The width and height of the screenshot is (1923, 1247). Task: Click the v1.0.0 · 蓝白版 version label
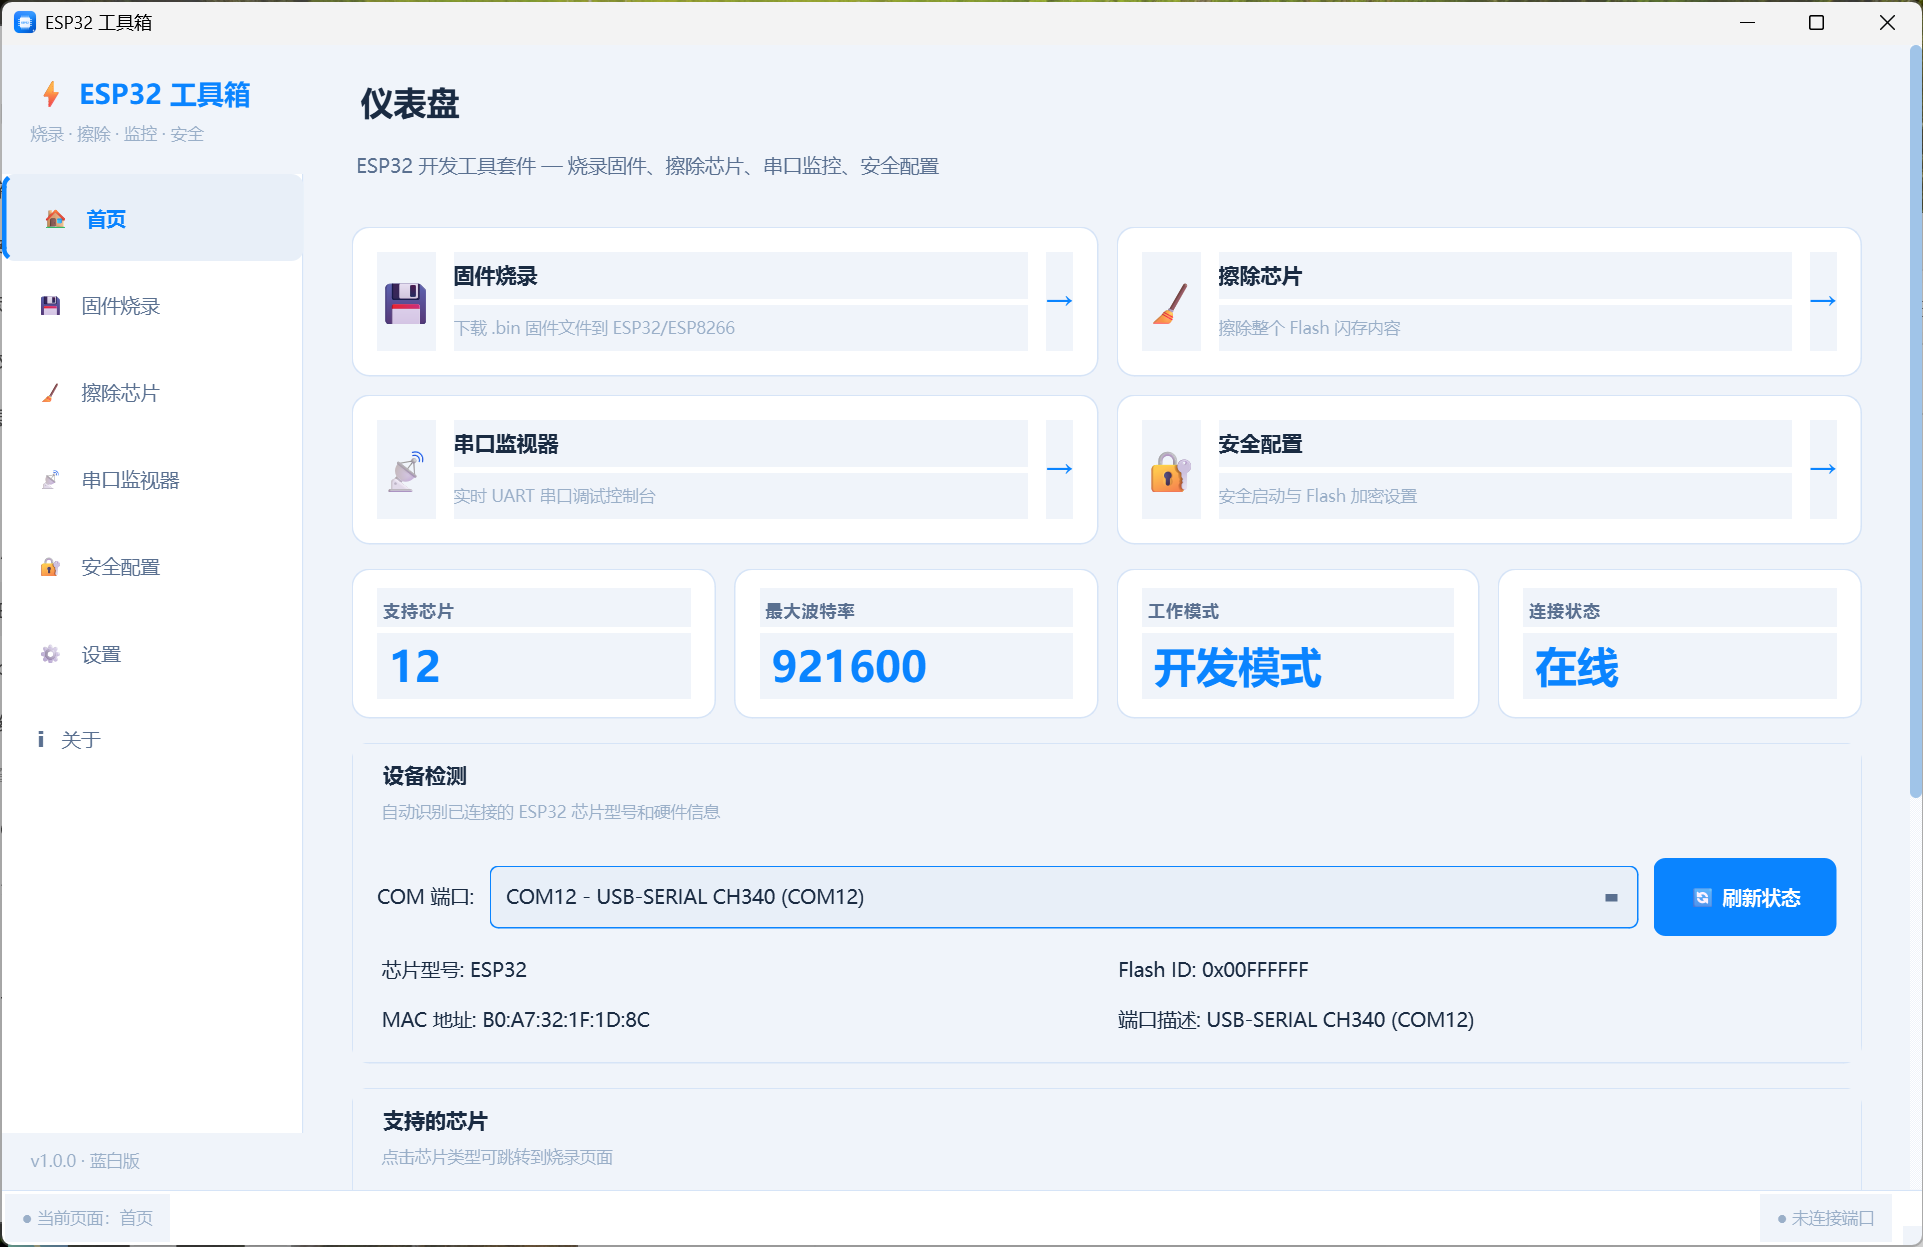[85, 1161]
